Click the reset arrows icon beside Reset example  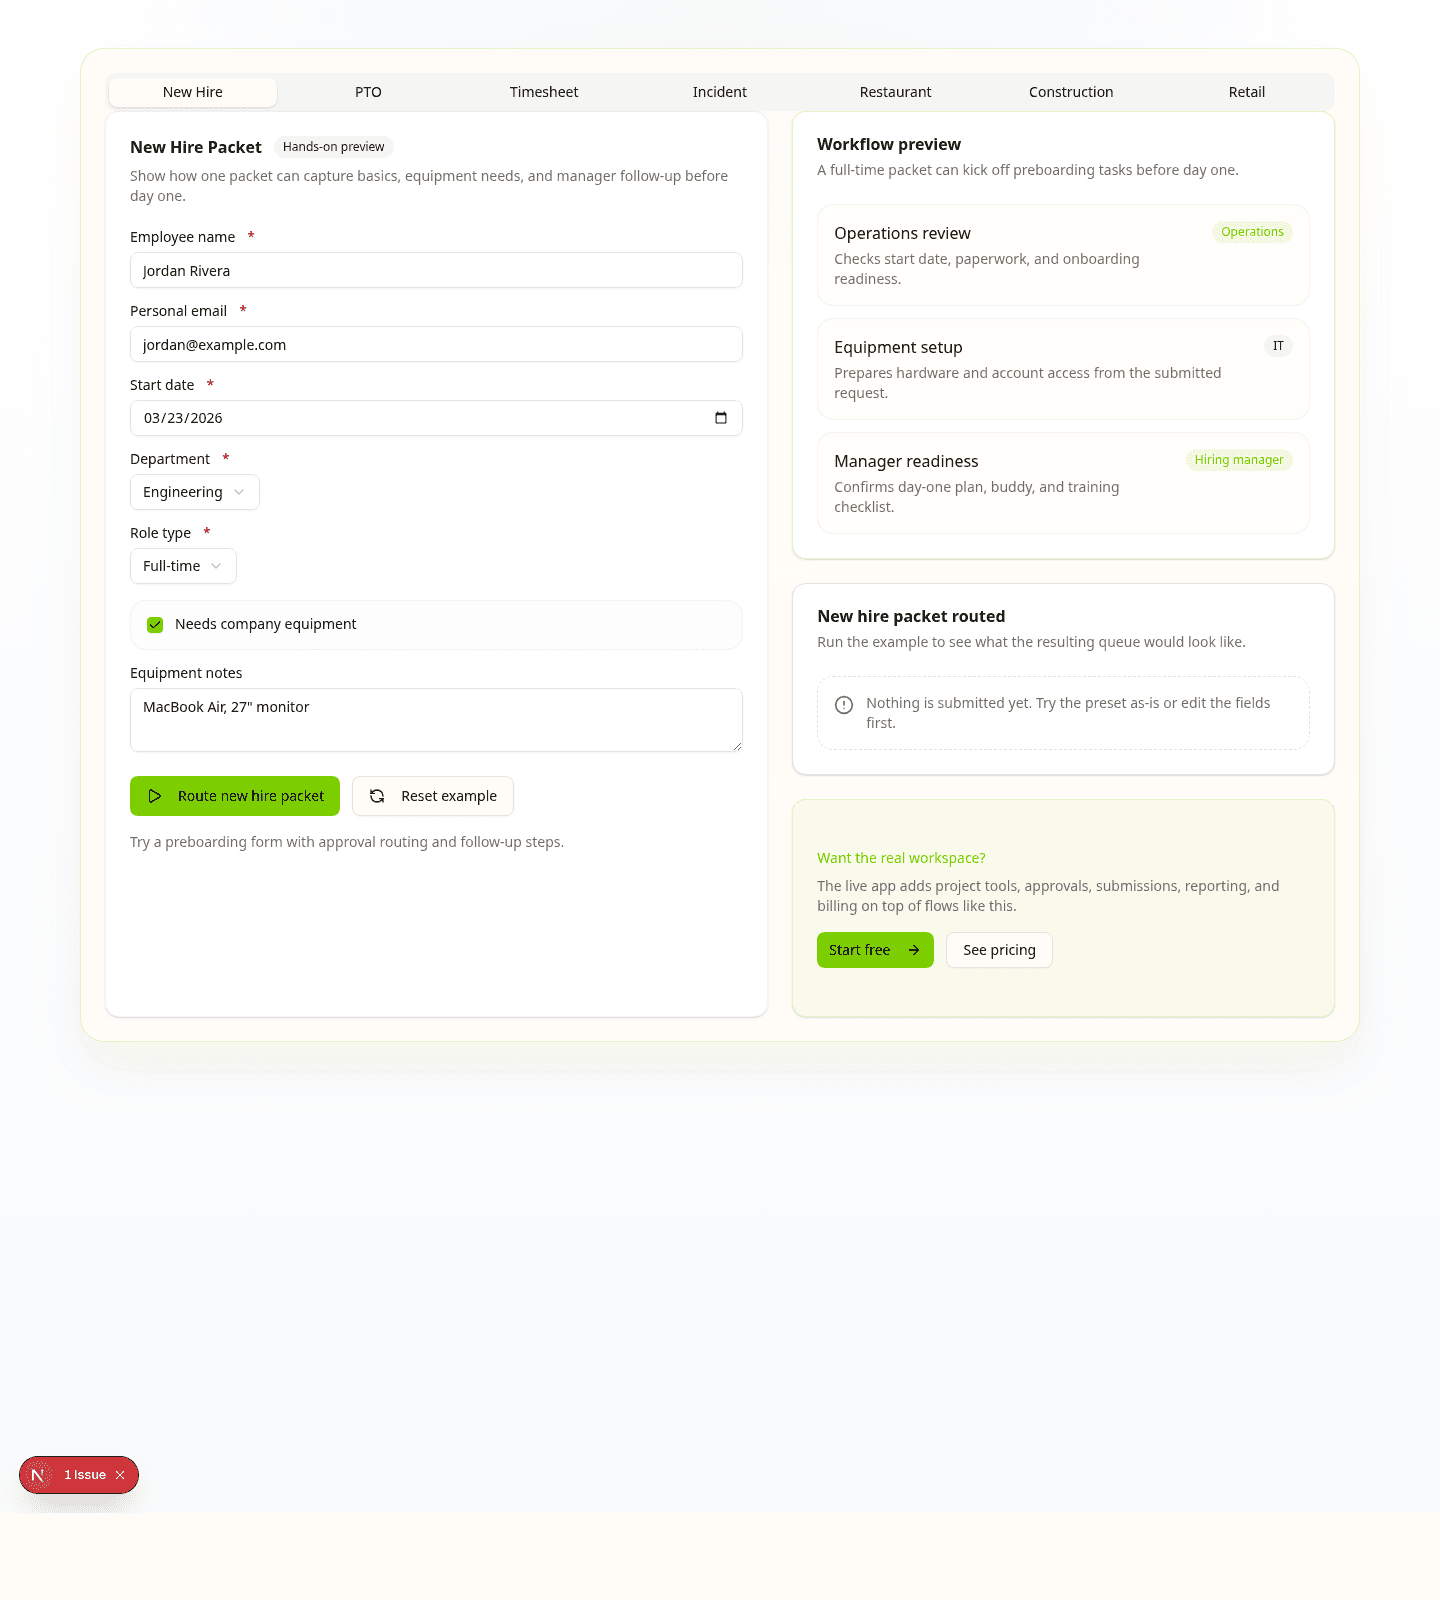(x=377, y=796)
